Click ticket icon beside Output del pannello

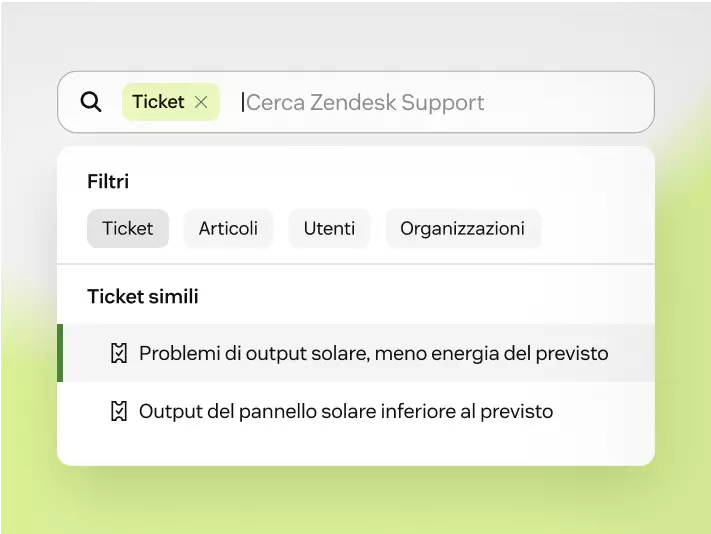tap(119, 412)
